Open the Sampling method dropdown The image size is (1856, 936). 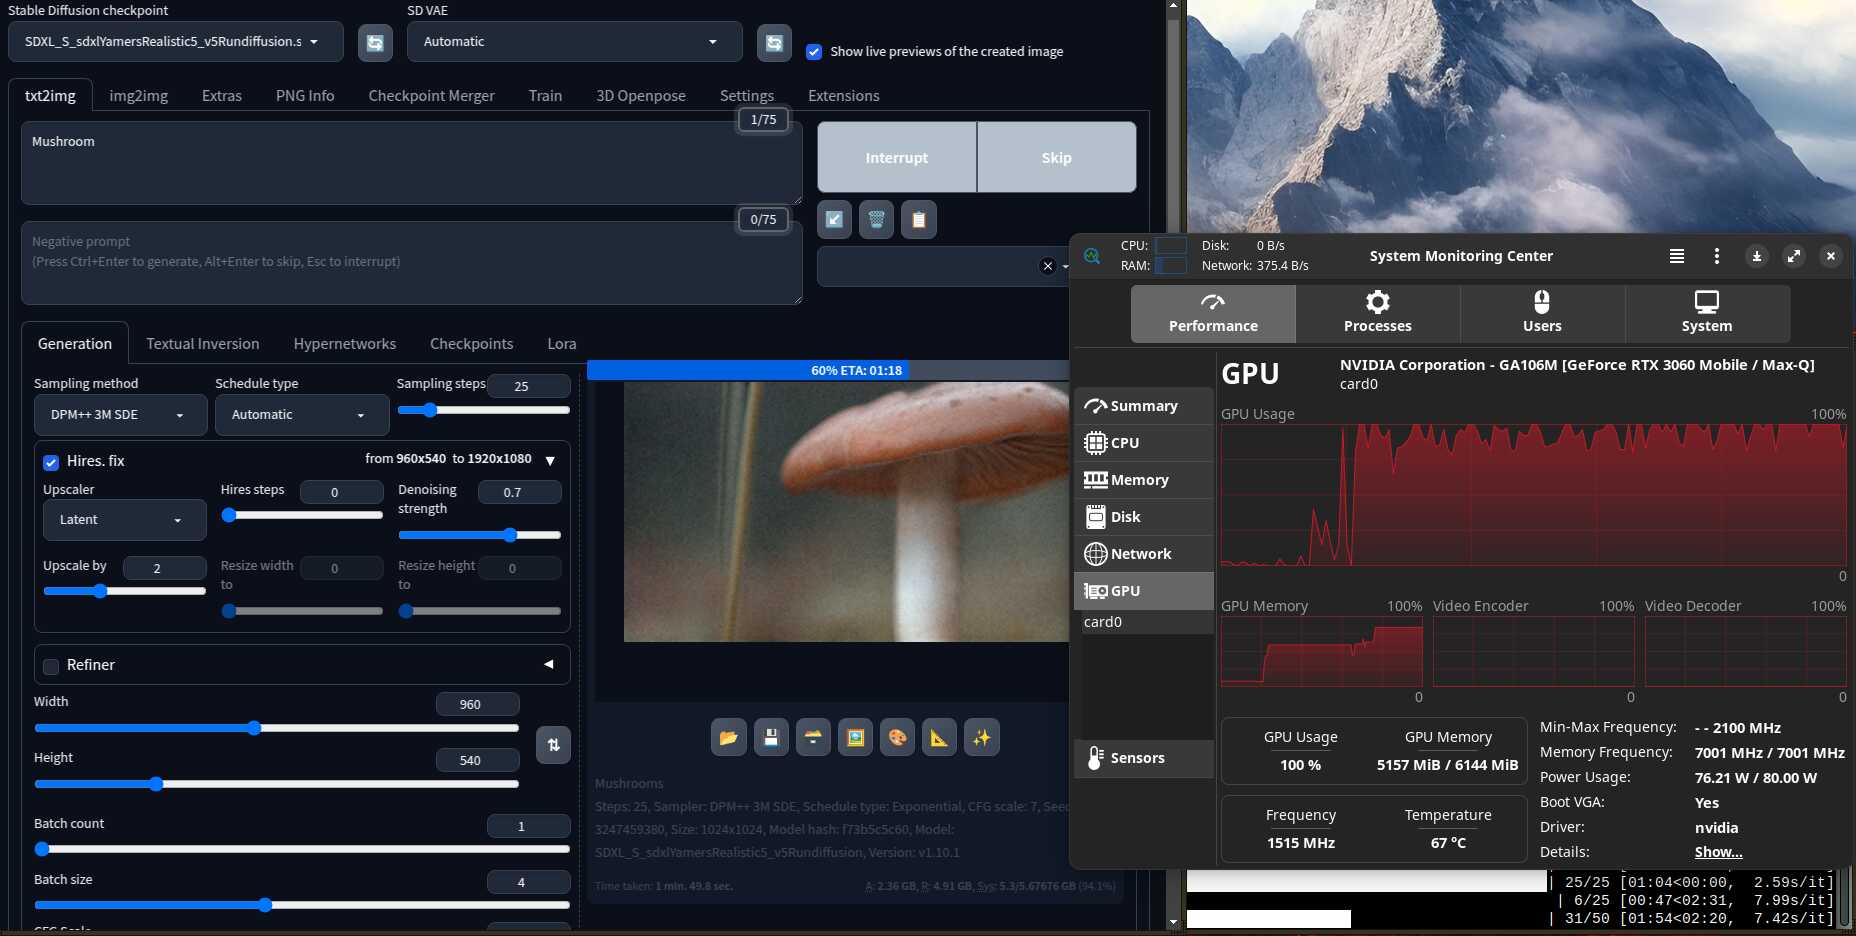(x=121, y=415)
